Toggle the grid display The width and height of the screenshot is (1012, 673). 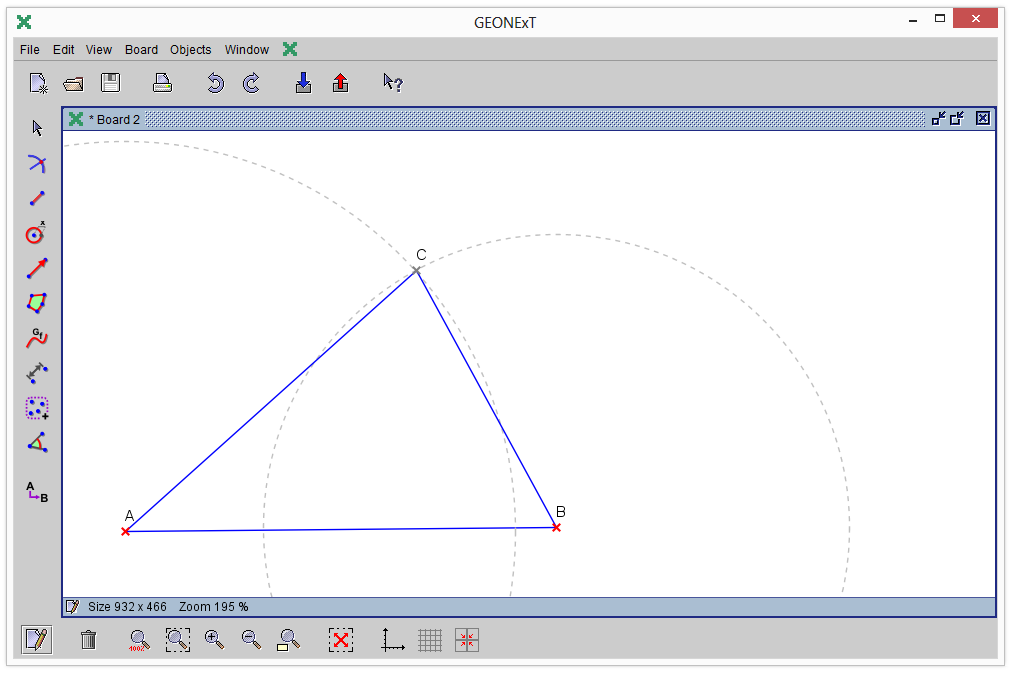coord(430,640)
